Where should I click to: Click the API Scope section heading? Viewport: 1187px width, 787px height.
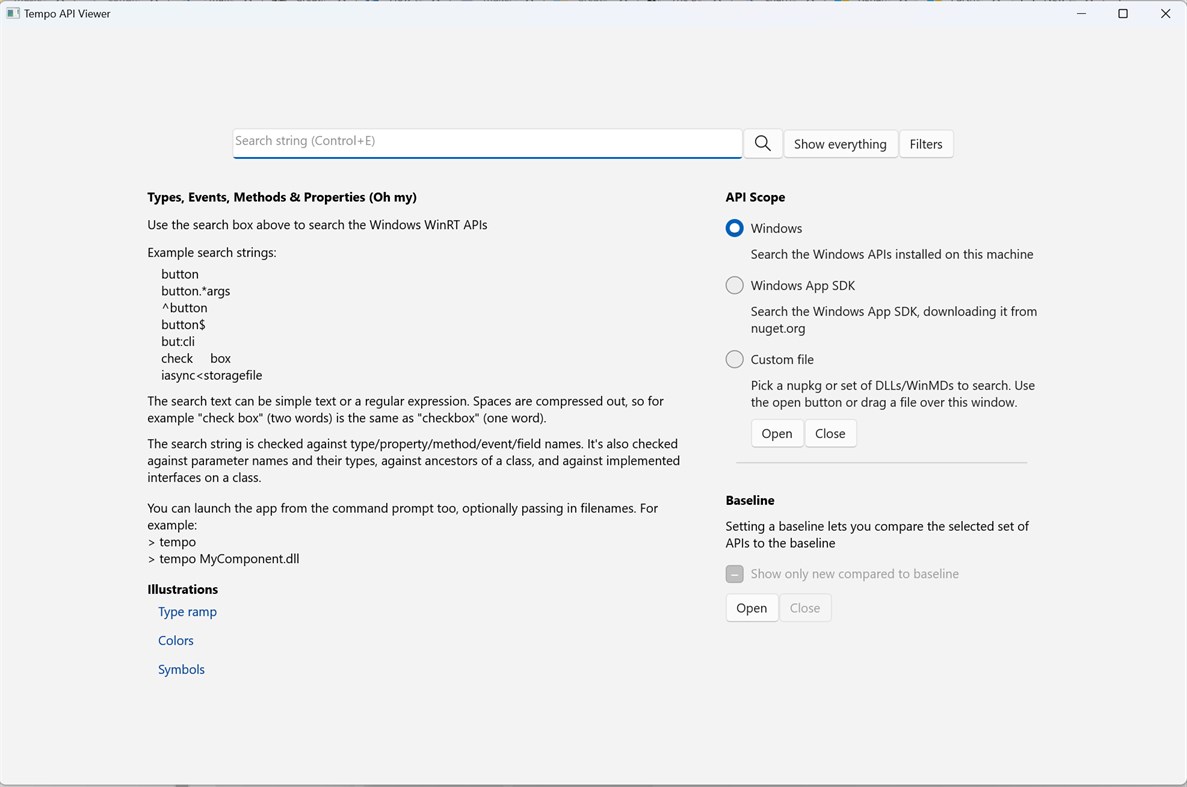tap(755, 197)
